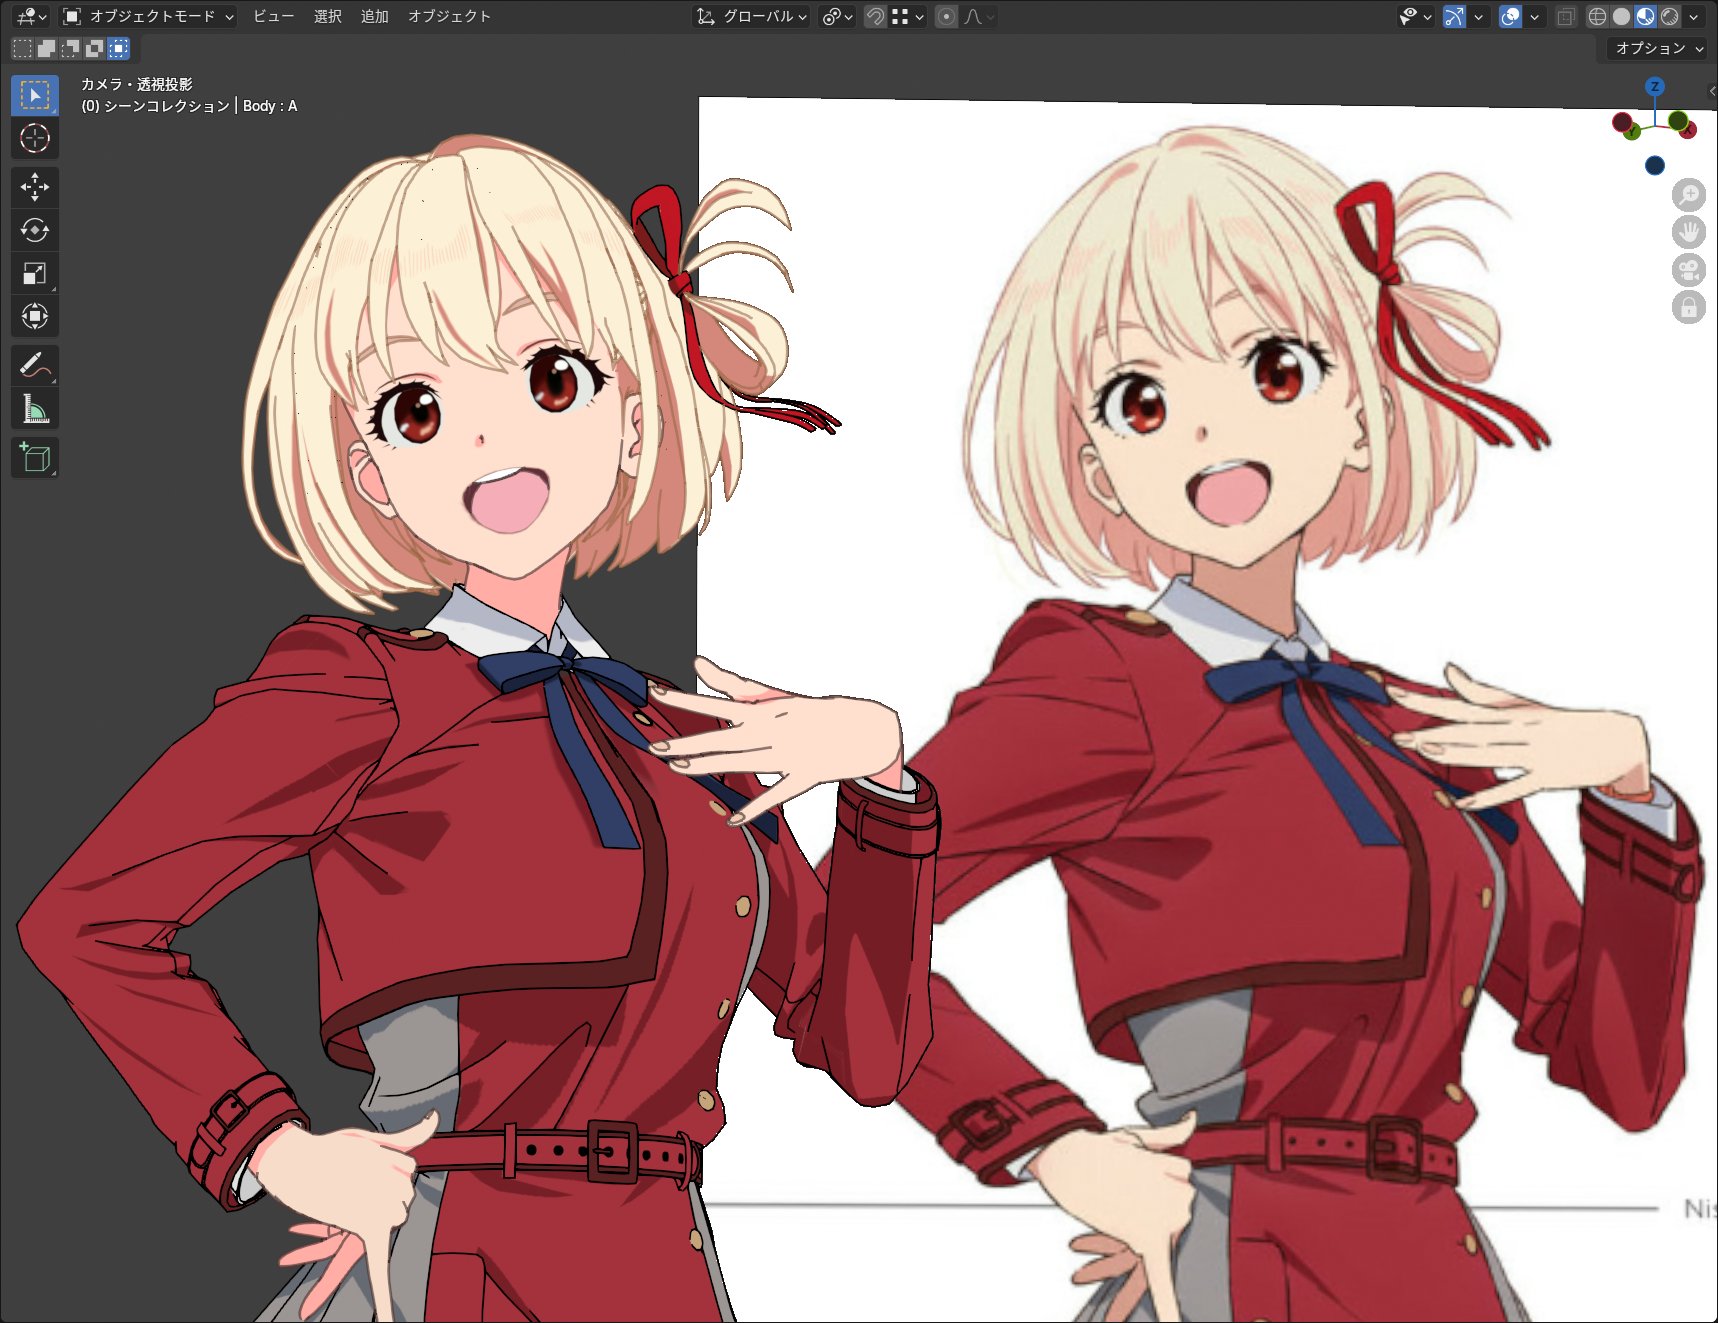
Task: Open the 追加 menu
Action: coord(374,16)
